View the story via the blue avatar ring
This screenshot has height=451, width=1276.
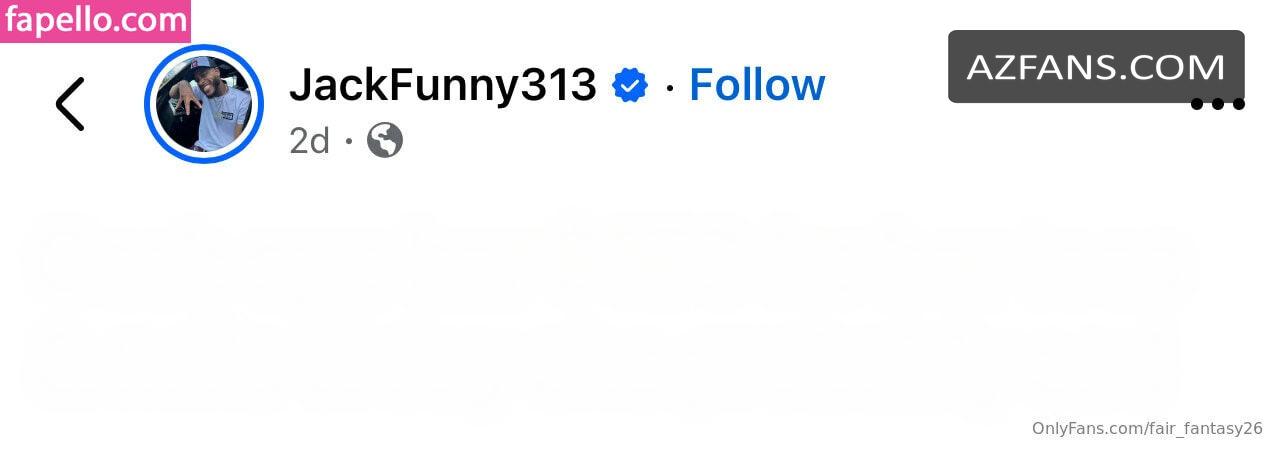tap(204, 104)
